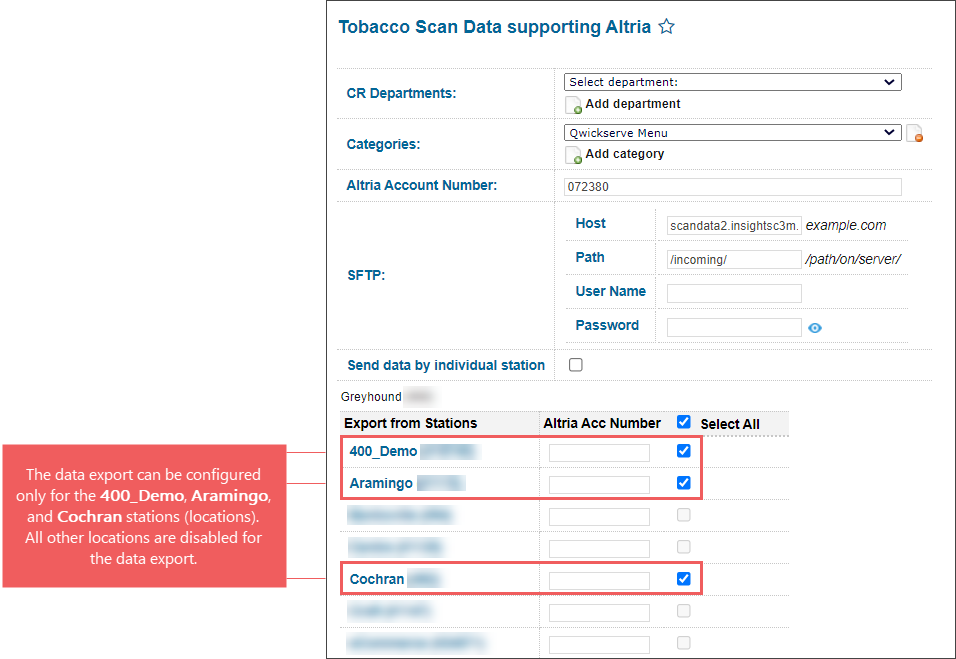This screenshot has height=659, width=956.
Task: Uncheck the Aramingo station checkbox
Action: (683, 483)
